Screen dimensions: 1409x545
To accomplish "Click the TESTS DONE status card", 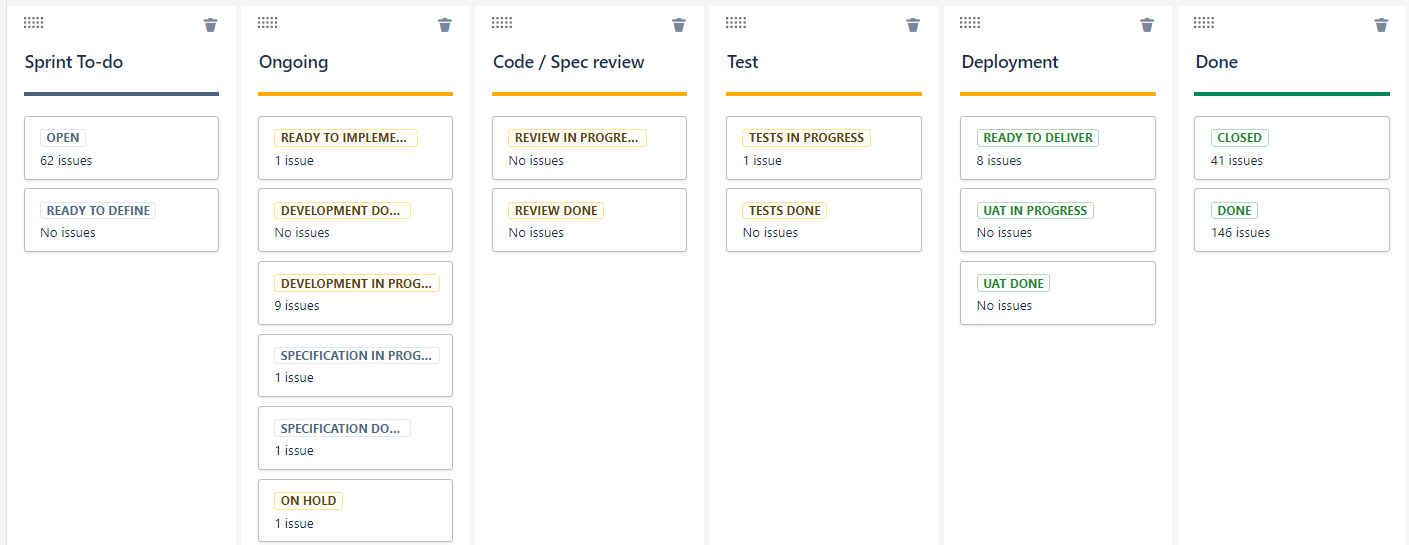I will [x=823, y=220].
